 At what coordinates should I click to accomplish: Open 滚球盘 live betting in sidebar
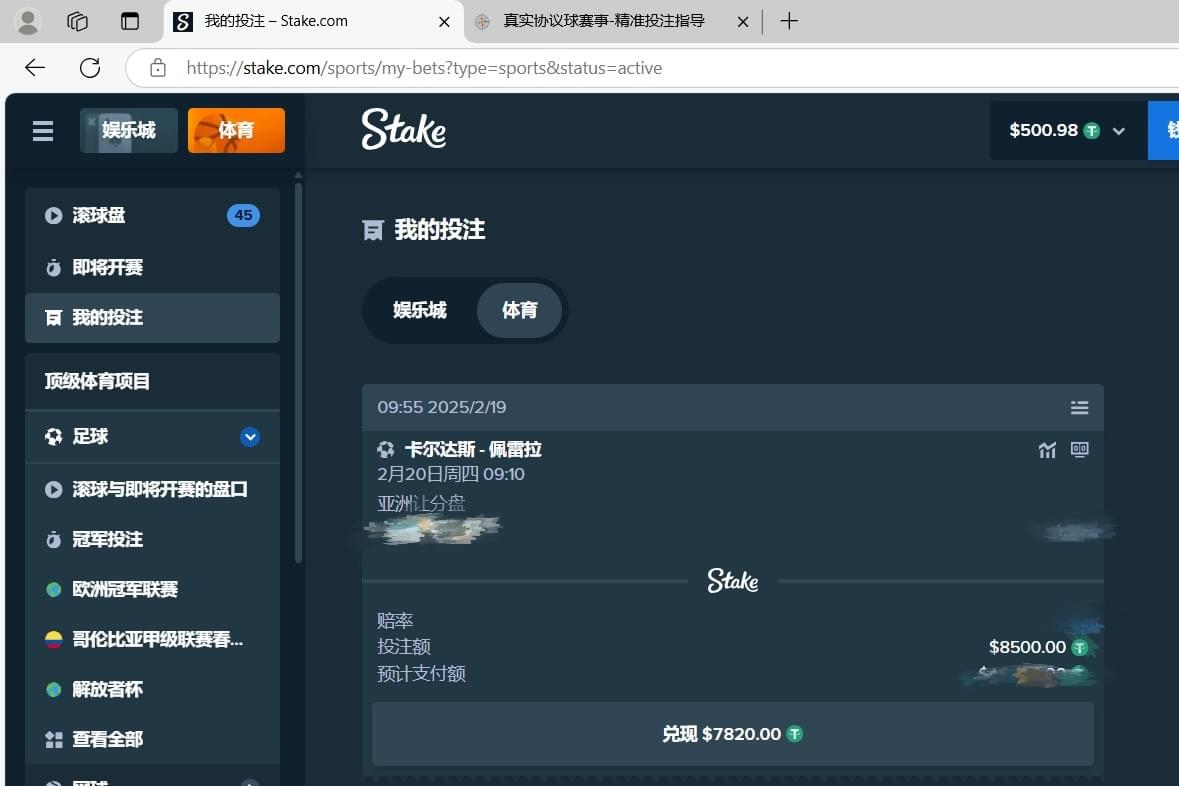tap(153, 216)
